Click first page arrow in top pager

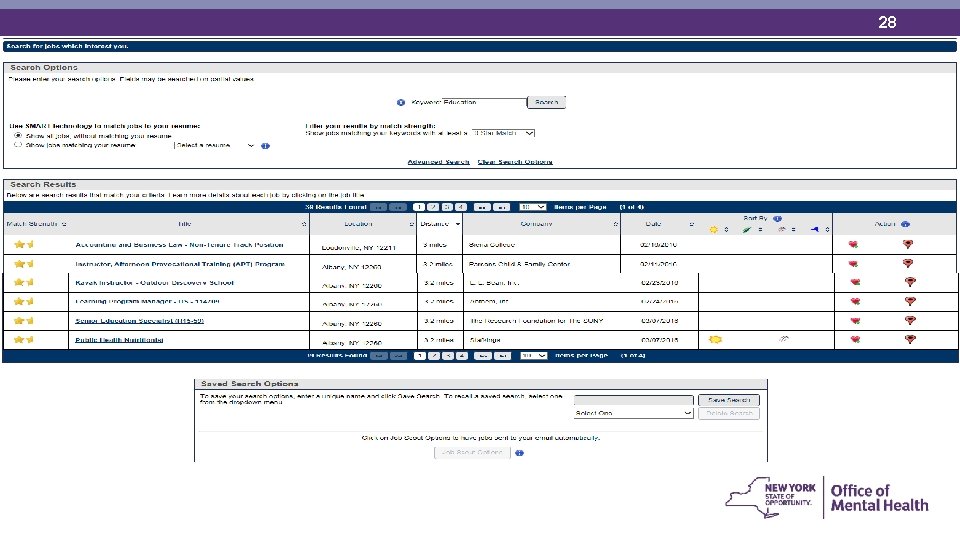(378, 208)
